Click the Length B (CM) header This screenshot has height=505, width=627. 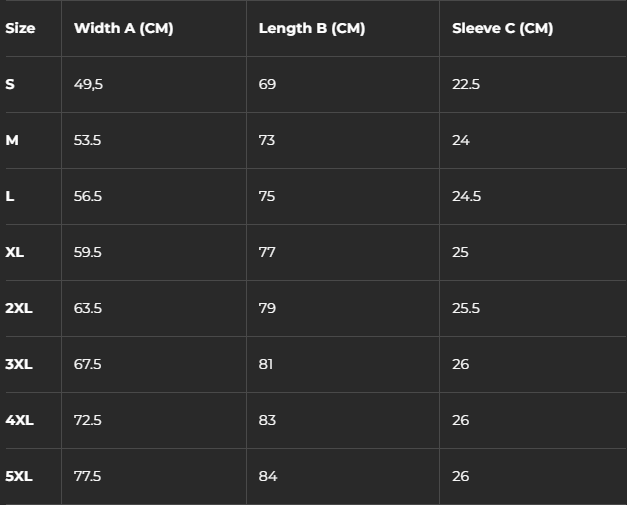click(x=312, y=28)
